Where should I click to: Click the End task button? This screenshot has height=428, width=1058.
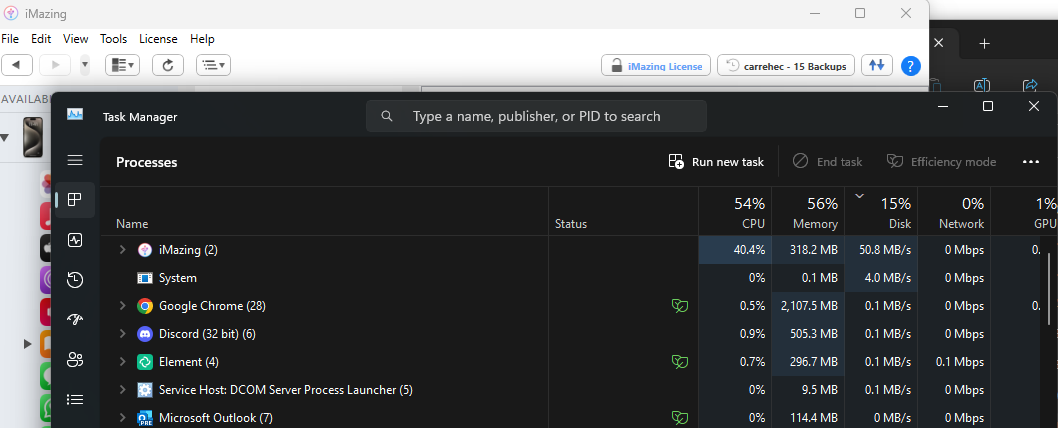(x=827, y=162)
